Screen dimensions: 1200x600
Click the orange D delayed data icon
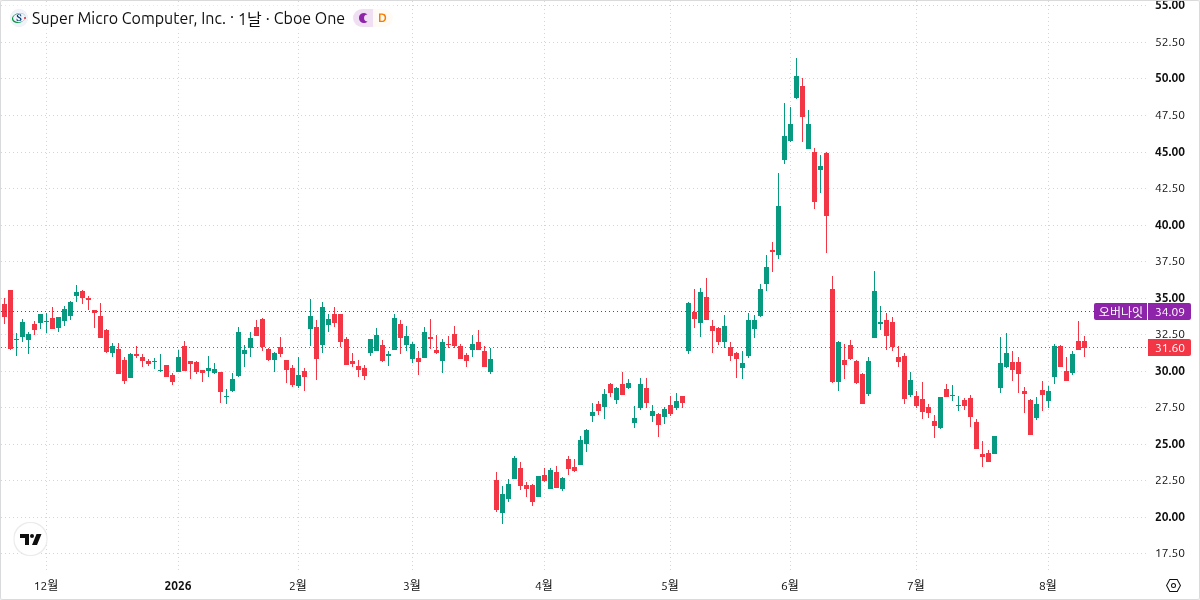[x=382, y=18]
